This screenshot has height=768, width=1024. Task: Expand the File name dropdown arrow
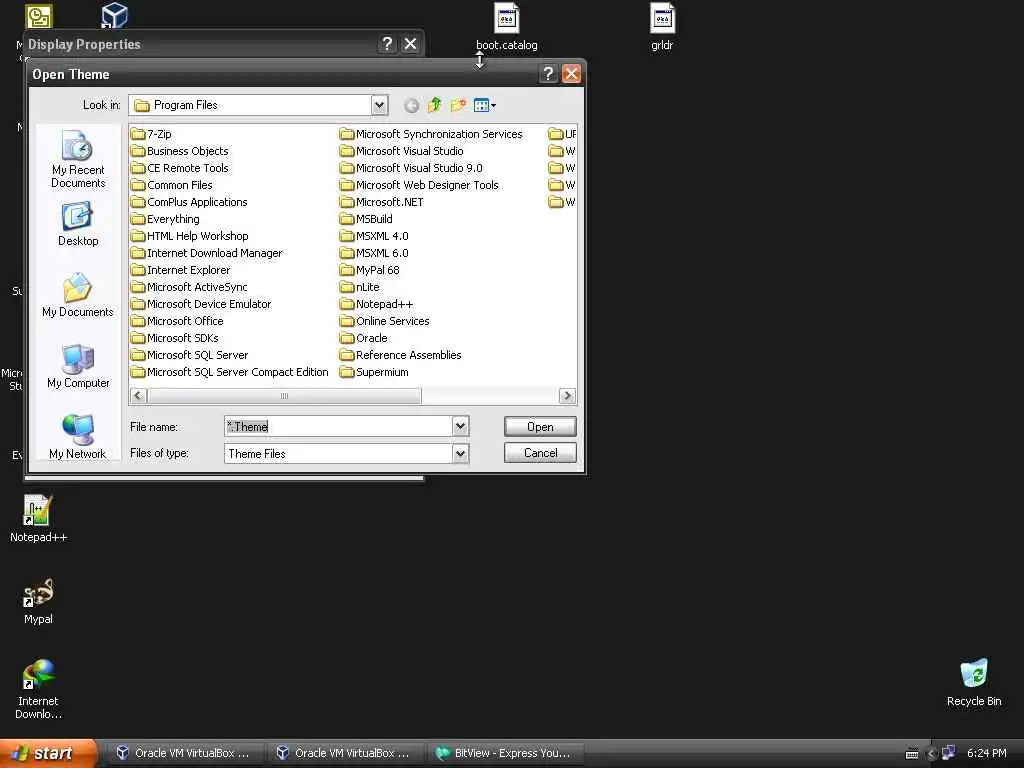(x=460, y=426)
